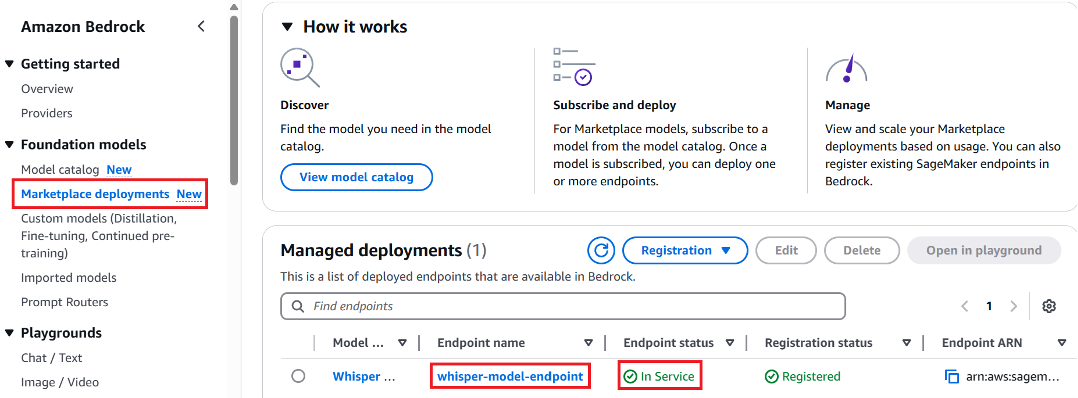
Task: Open Model catalog in sidebar
Action: [60, 169]
